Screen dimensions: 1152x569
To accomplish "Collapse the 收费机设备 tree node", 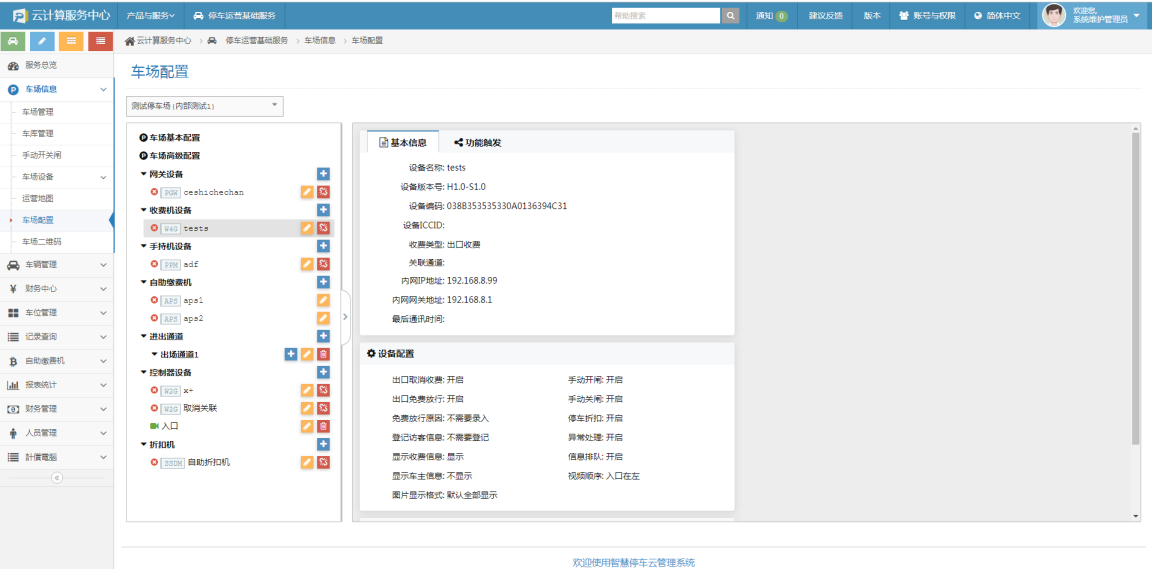I will [143, 210].
